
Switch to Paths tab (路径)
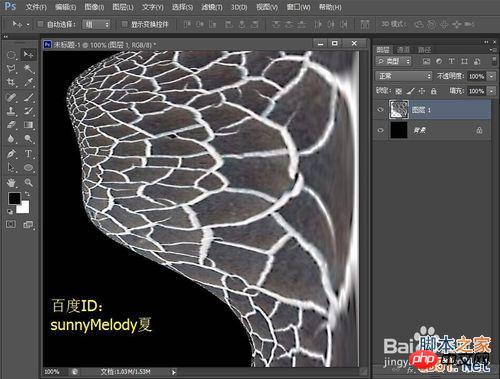pos(424,50)
